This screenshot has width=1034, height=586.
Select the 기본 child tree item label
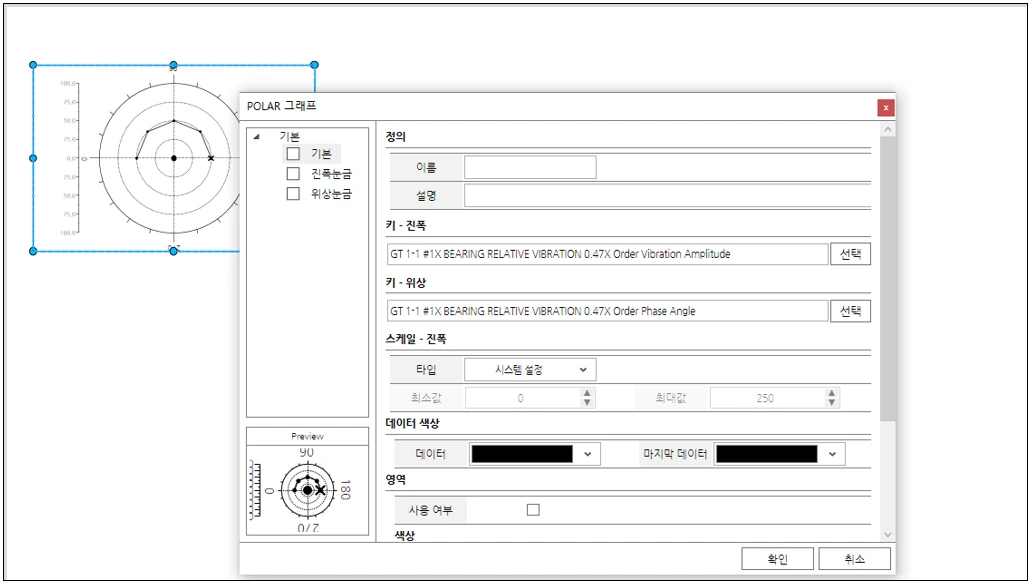pos(321,154)
